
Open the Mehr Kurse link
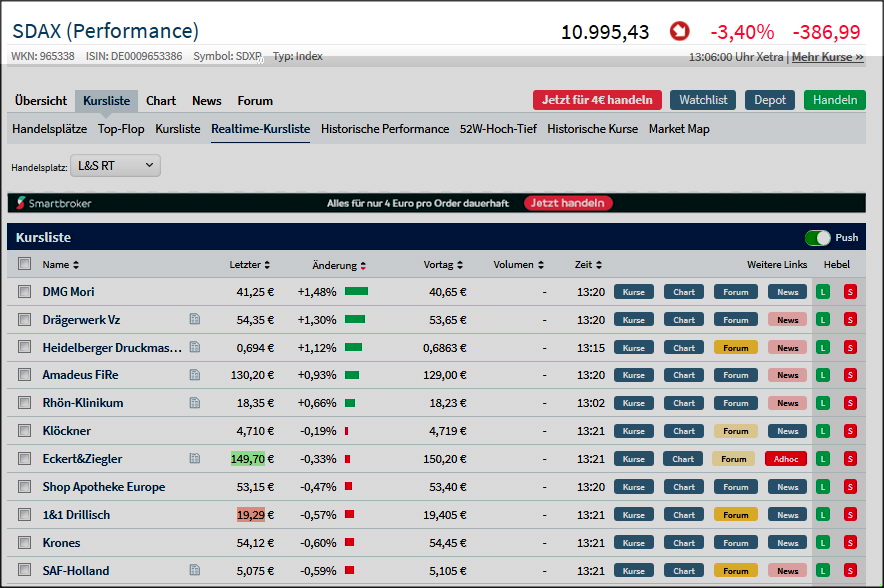pos(827,57)
